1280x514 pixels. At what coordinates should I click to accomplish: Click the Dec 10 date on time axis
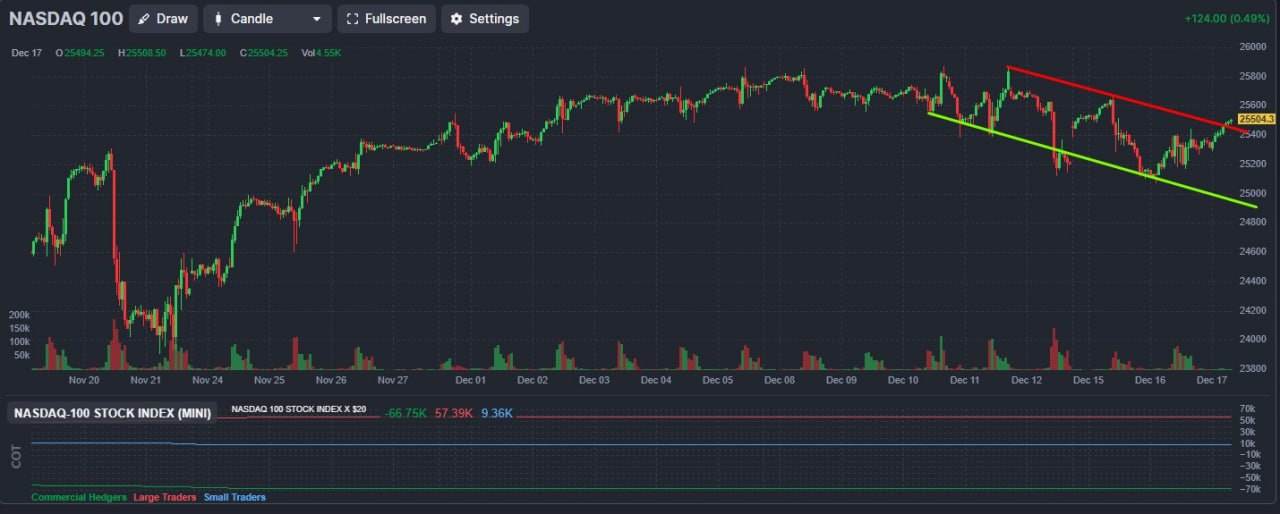click(903, 380)
